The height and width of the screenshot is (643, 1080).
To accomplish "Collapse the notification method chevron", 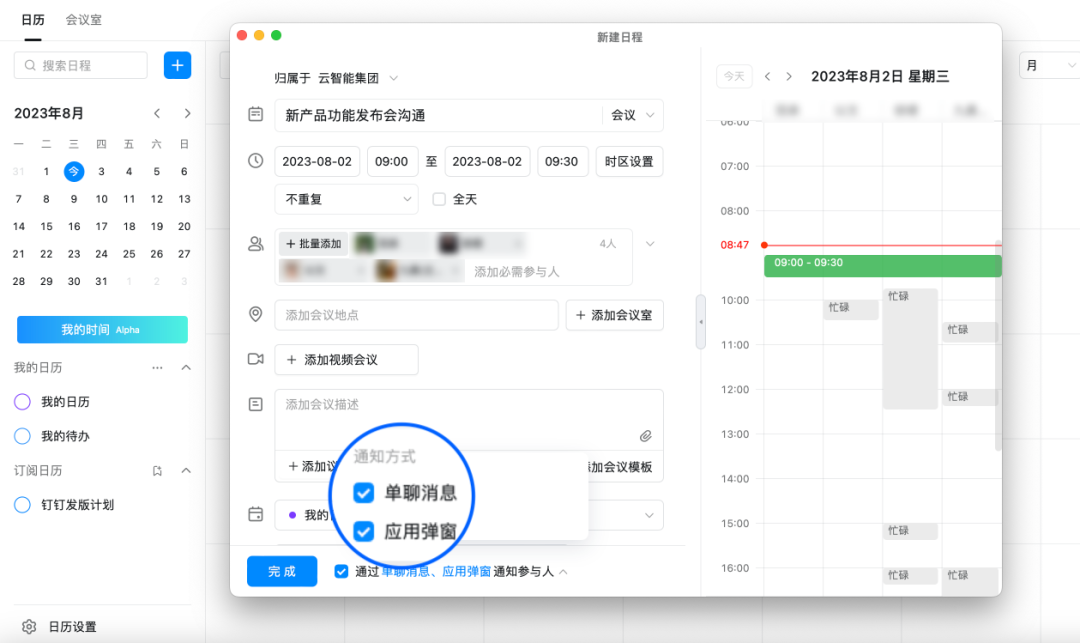I will (x=563, y=572).
